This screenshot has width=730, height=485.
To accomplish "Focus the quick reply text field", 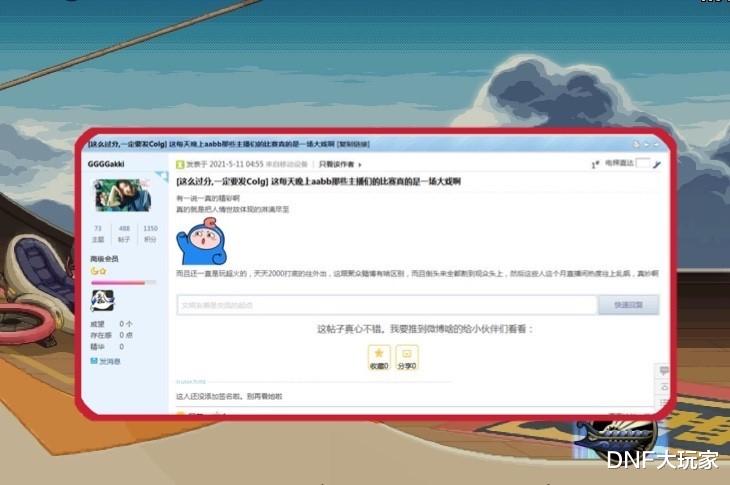I will pos(387,305).
